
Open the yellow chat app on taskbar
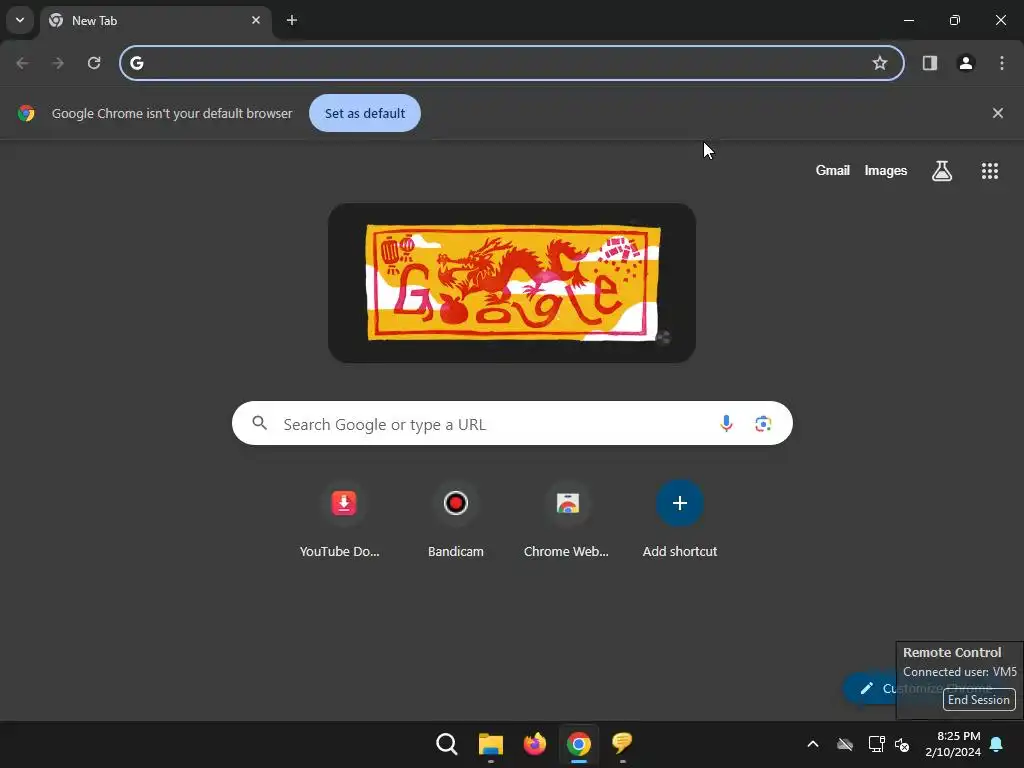tap(622, 744)
